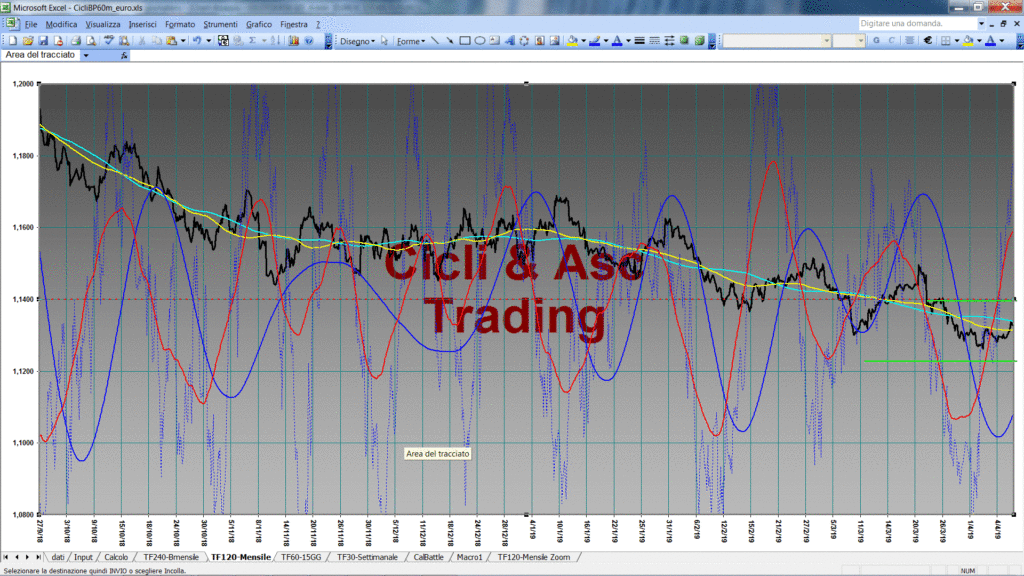The image size is (1024, 576).
Task: Click the drawing Font Color A swatch
Action: click(617, 40)
